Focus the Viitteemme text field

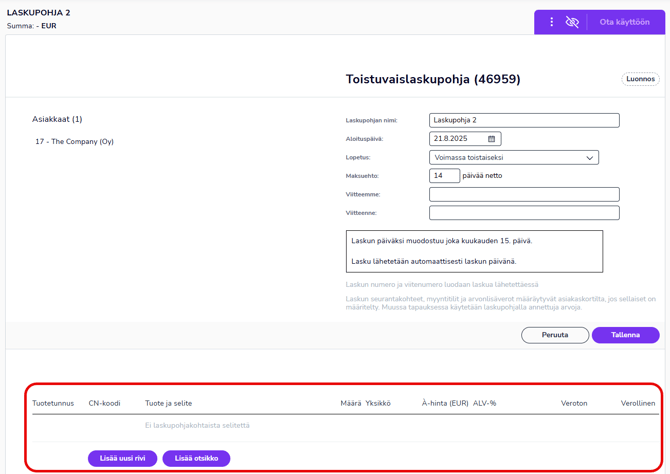click(524, 194)
